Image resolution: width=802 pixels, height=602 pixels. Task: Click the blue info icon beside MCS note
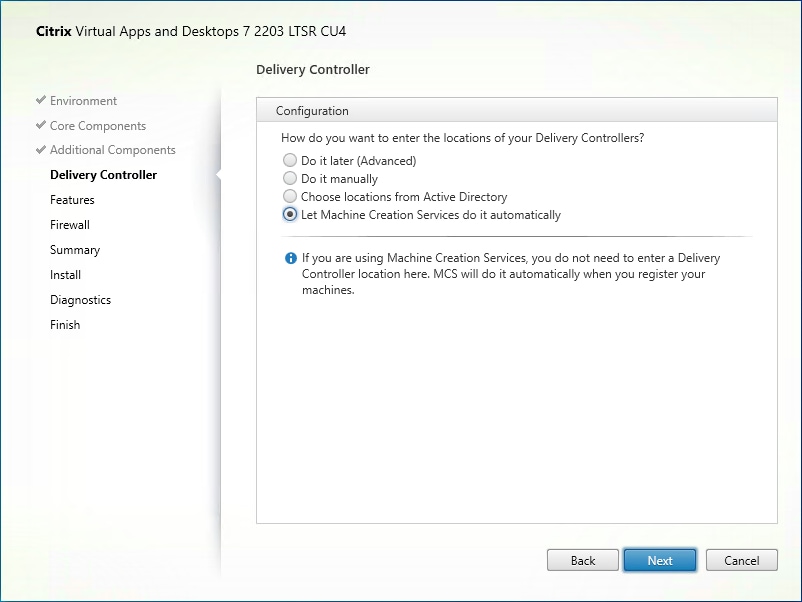coord(290,258)
